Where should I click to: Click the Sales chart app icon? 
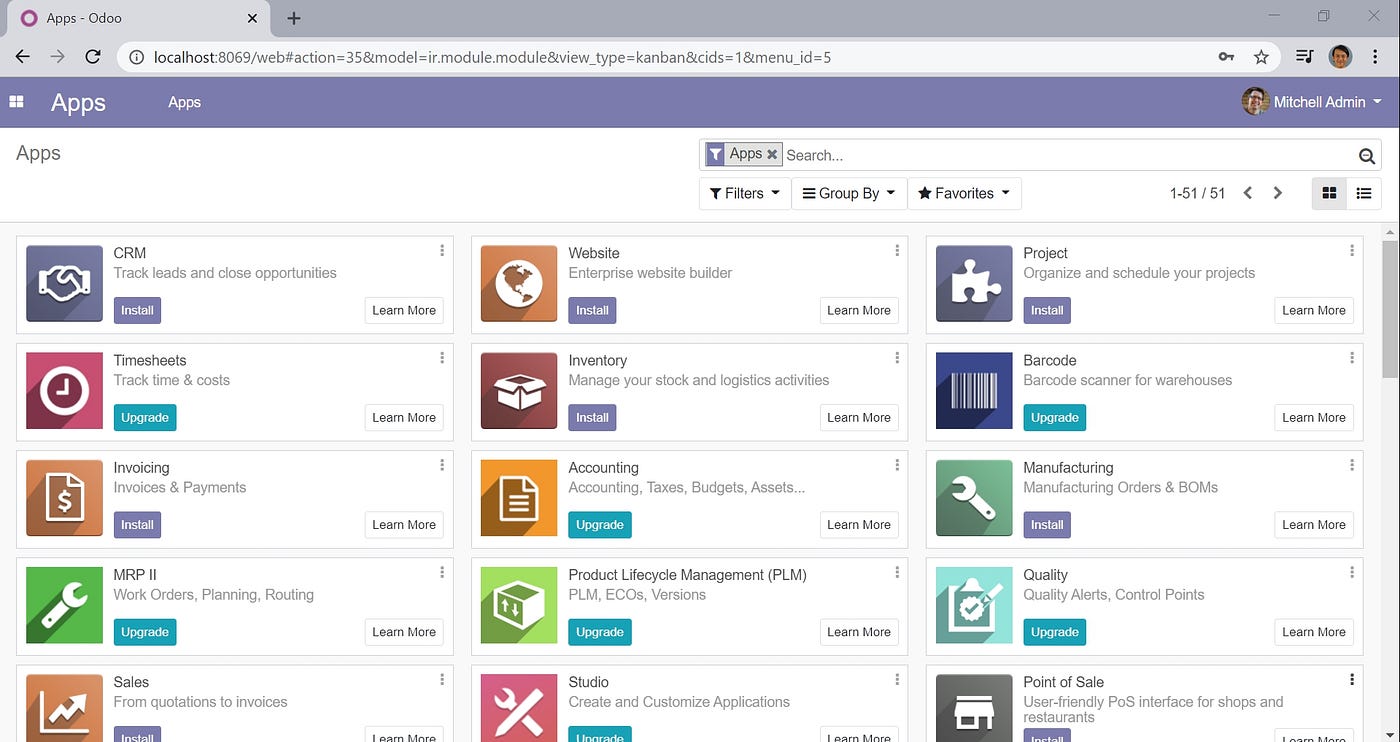64,708
